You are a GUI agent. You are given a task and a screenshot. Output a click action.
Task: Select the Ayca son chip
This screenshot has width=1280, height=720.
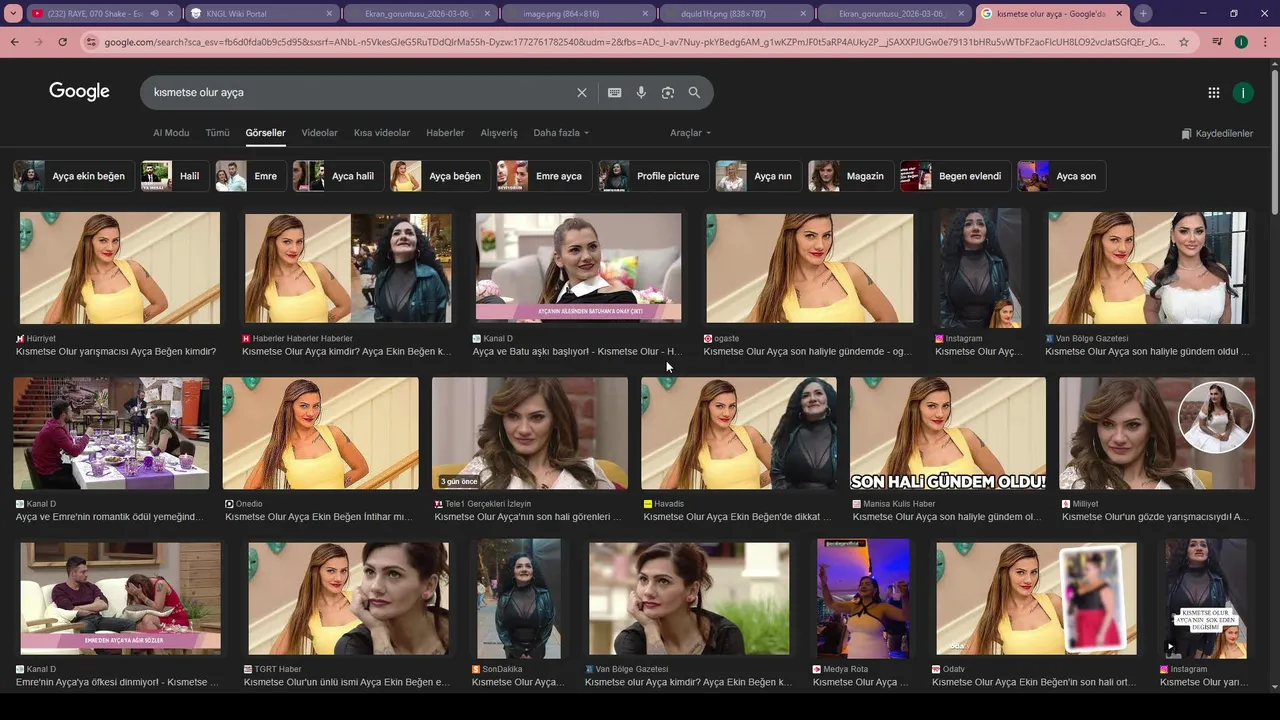click(x=1061, y=176)
